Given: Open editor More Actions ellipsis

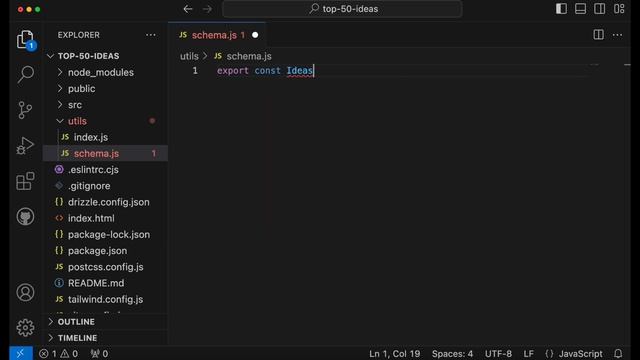Looking at the screenshot, I should pyautogui.click(x=618, y=35).
